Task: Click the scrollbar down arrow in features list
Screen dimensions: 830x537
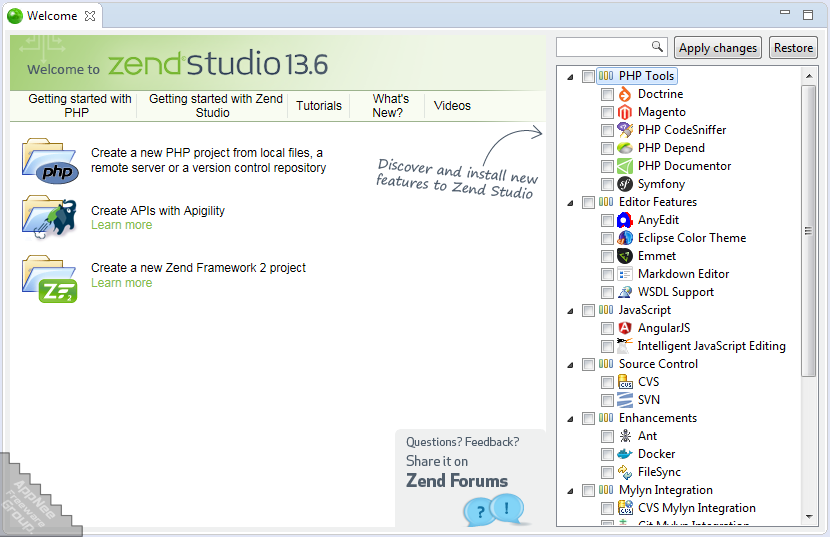Action: [x=809, y=516]
